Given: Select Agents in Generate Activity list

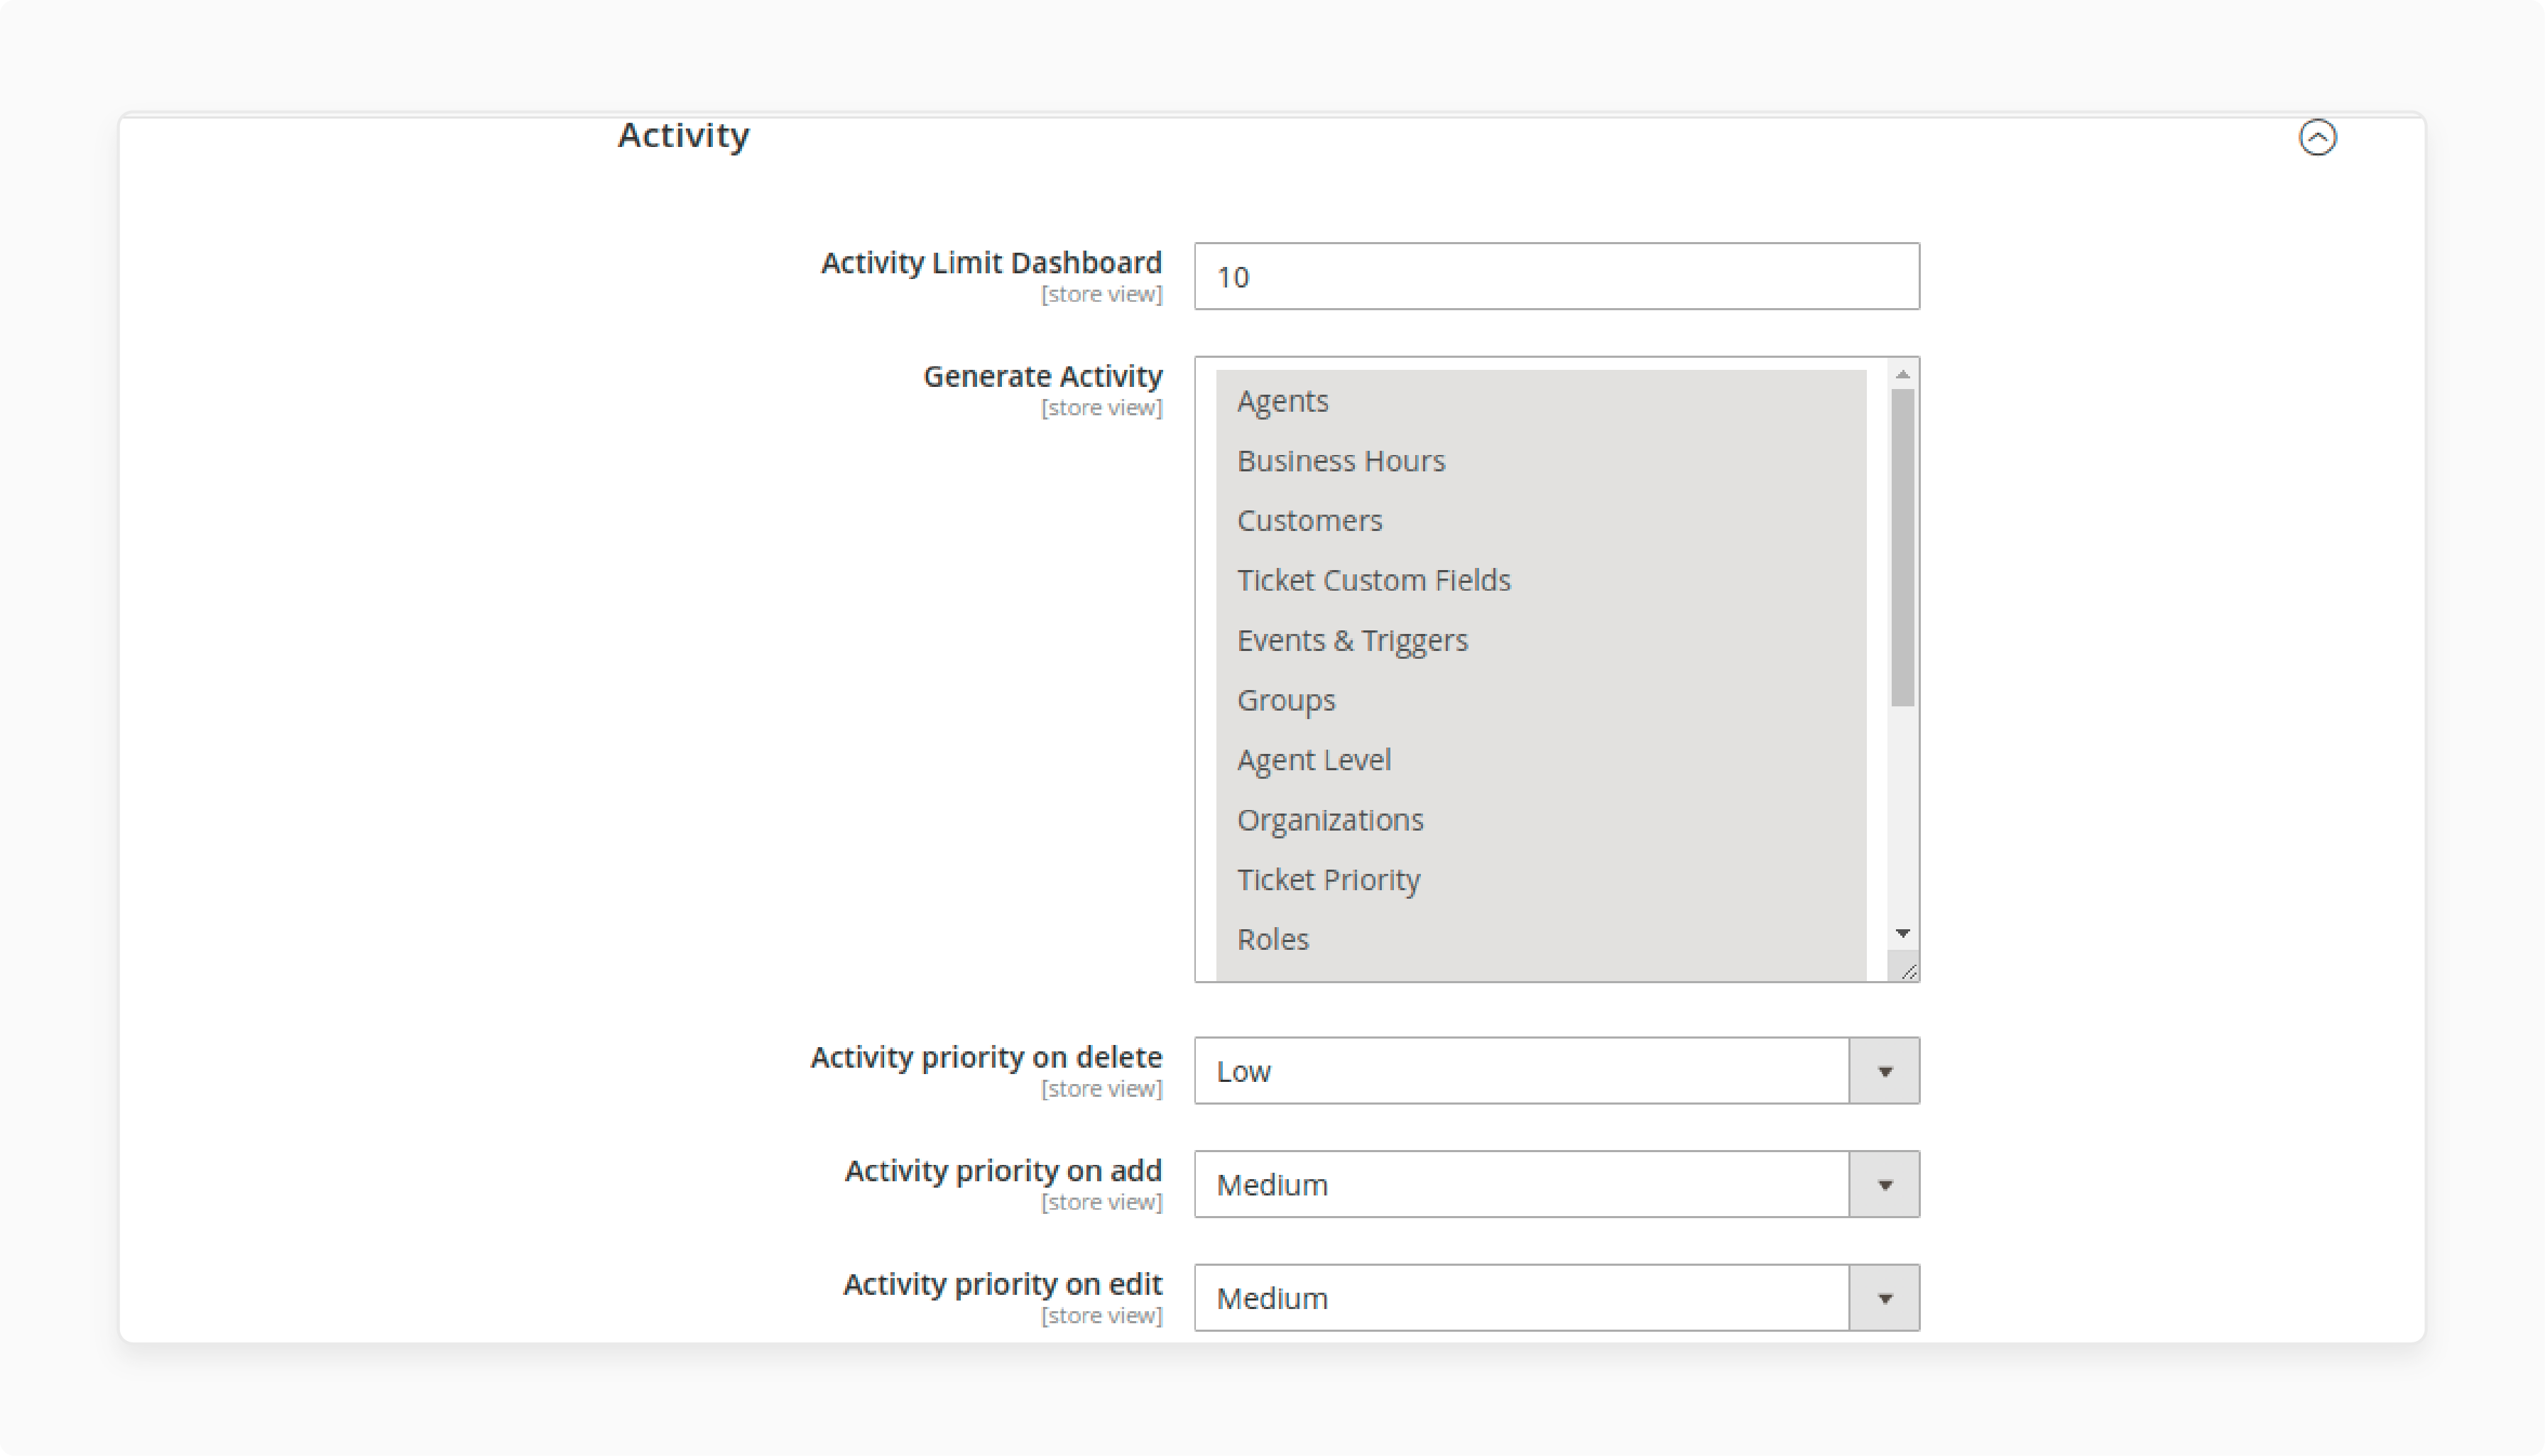Looking at the screenshot, I should [1540, 401].
